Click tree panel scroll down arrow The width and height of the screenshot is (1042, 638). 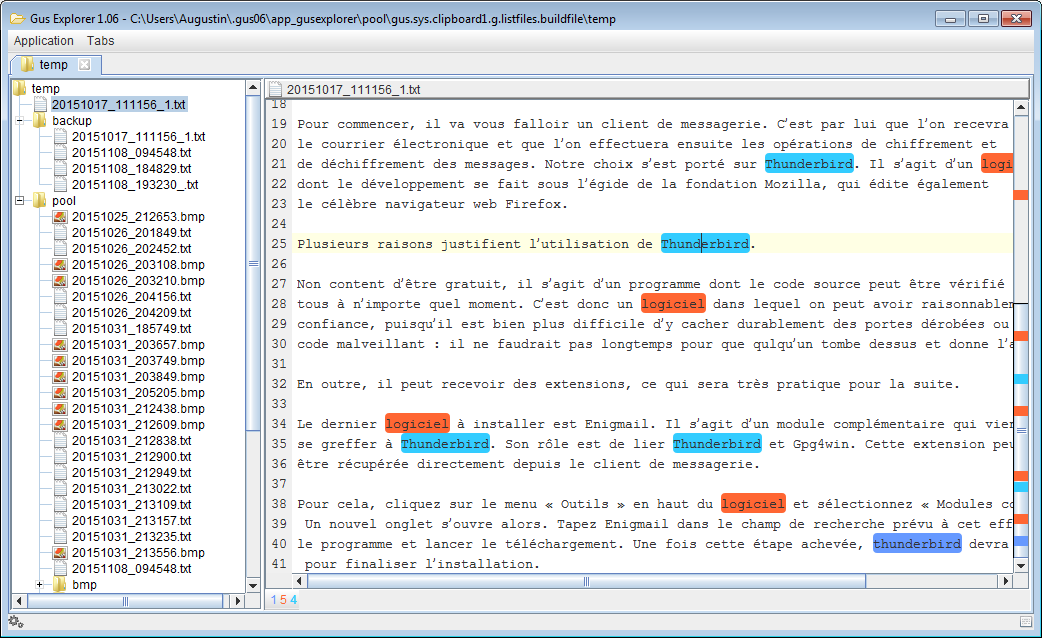pyautogui.click(x=253, y=585)
